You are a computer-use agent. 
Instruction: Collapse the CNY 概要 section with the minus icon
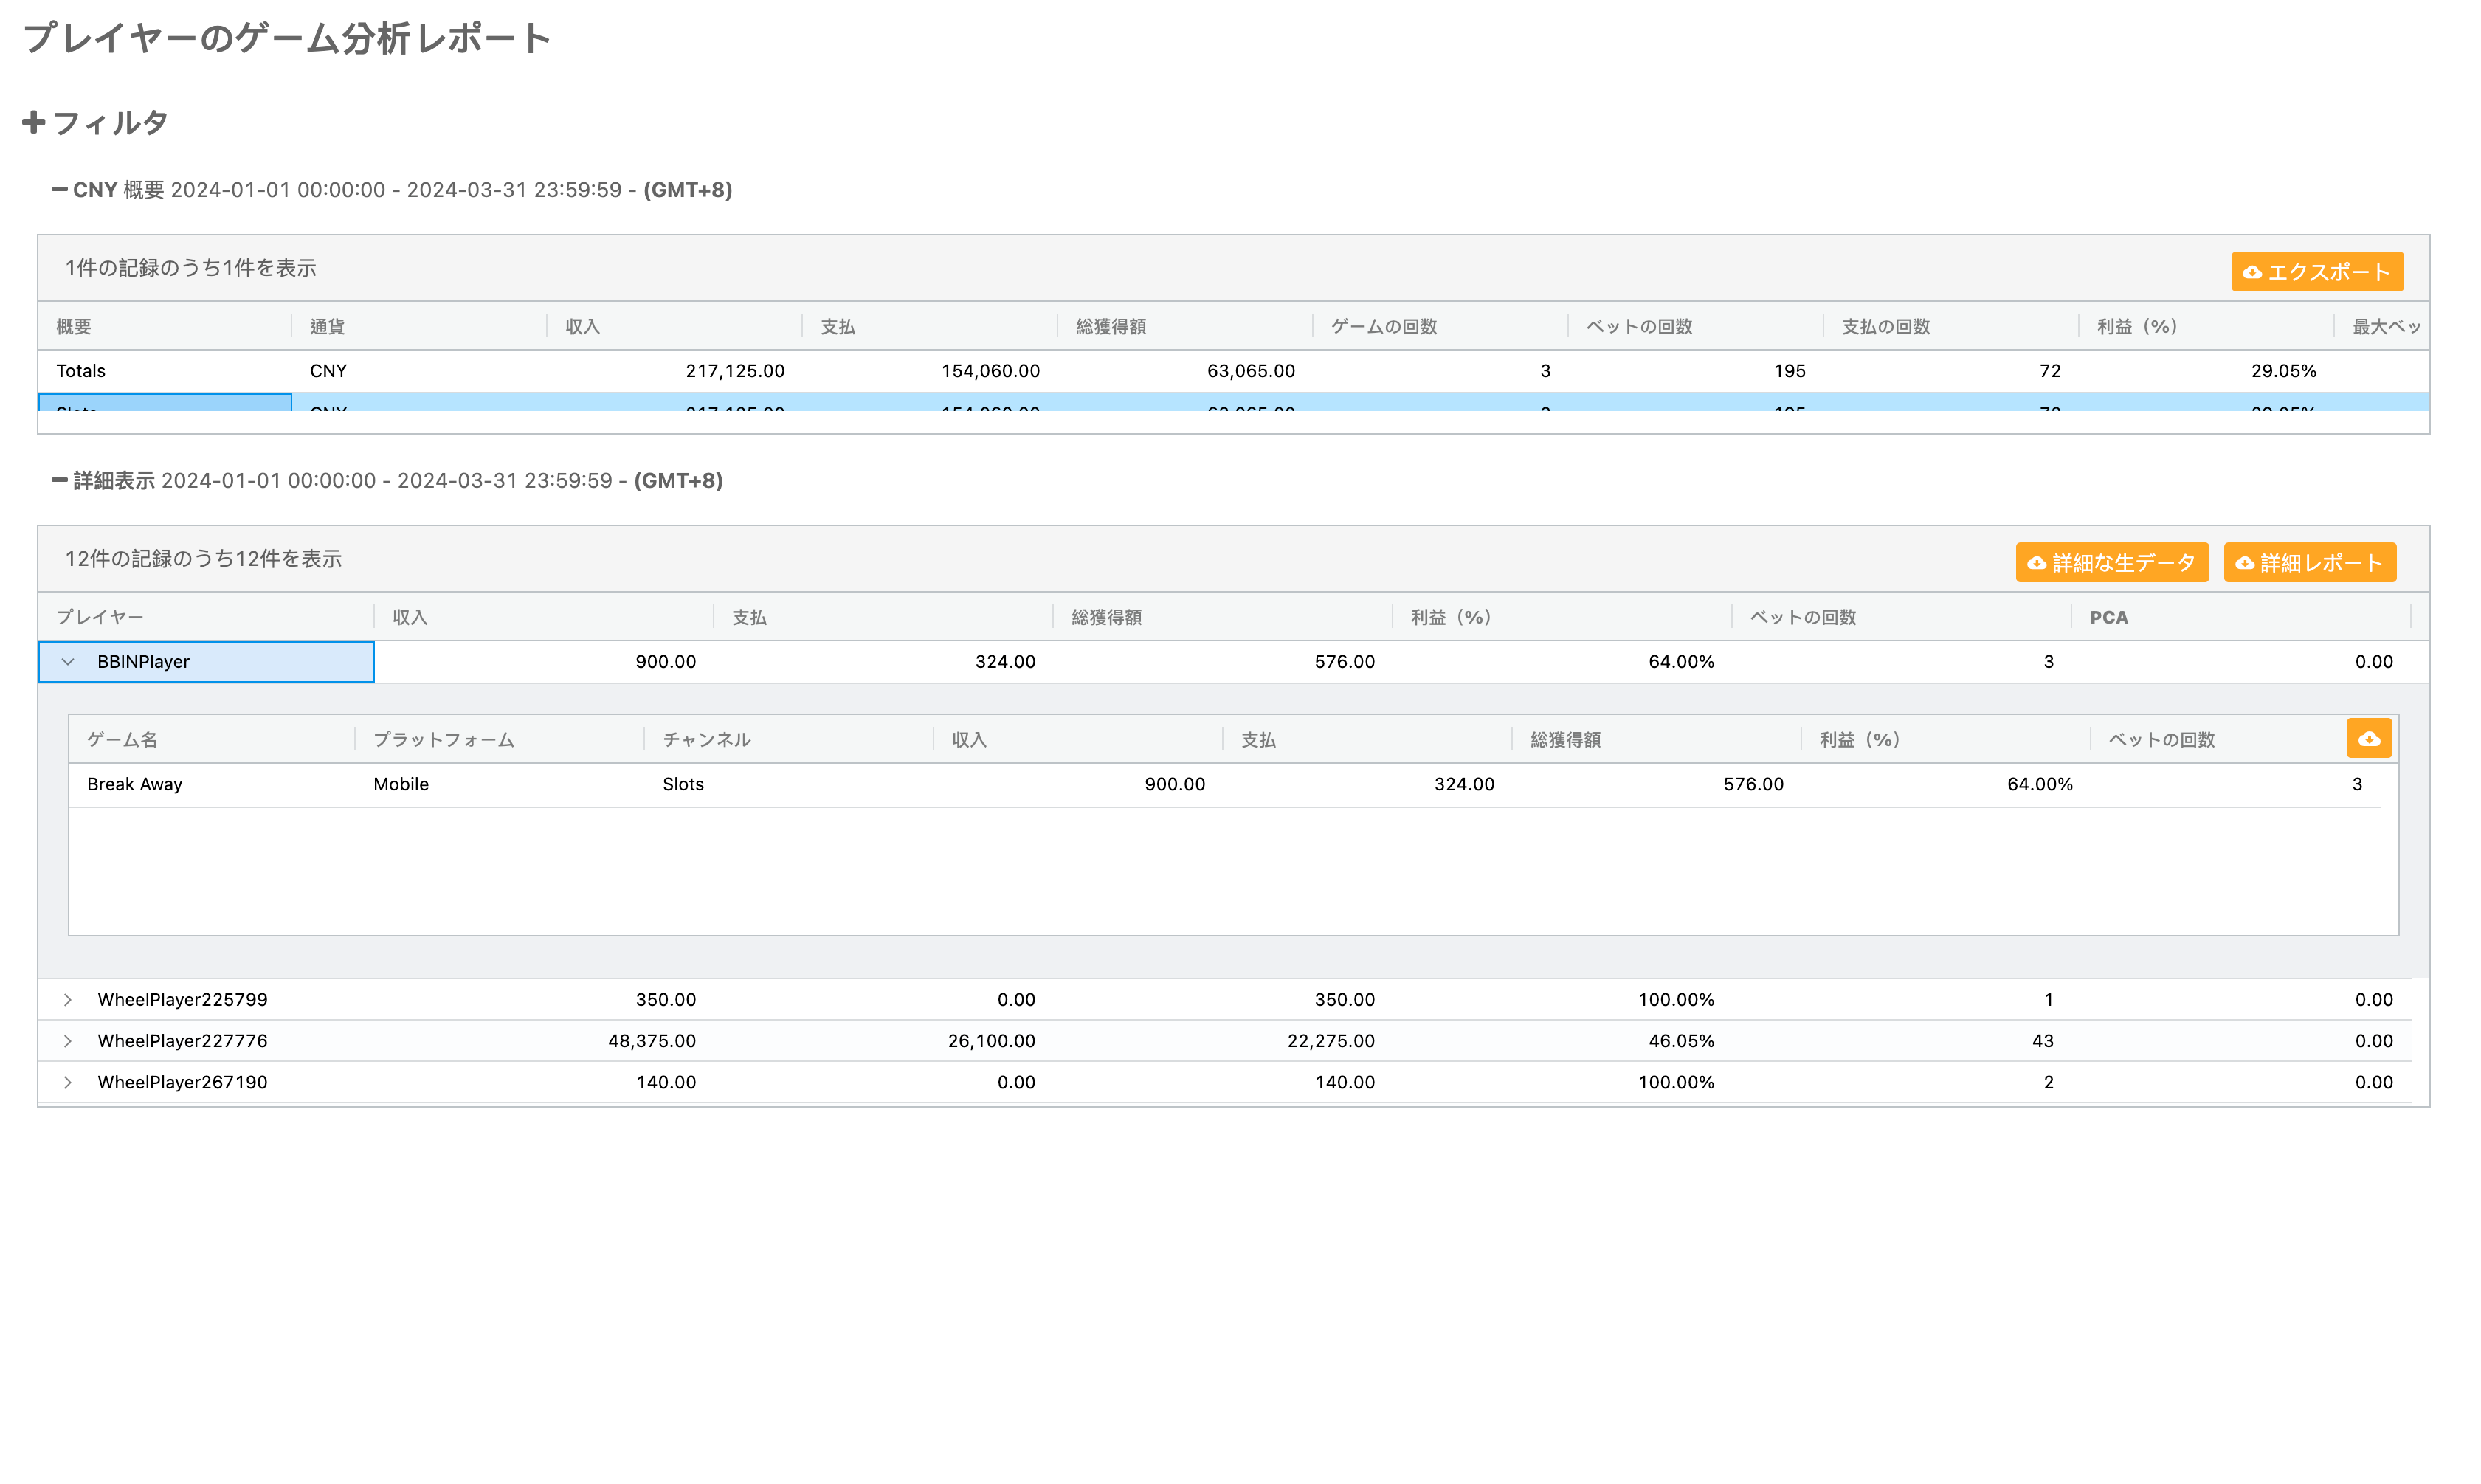tap(60, 189)
